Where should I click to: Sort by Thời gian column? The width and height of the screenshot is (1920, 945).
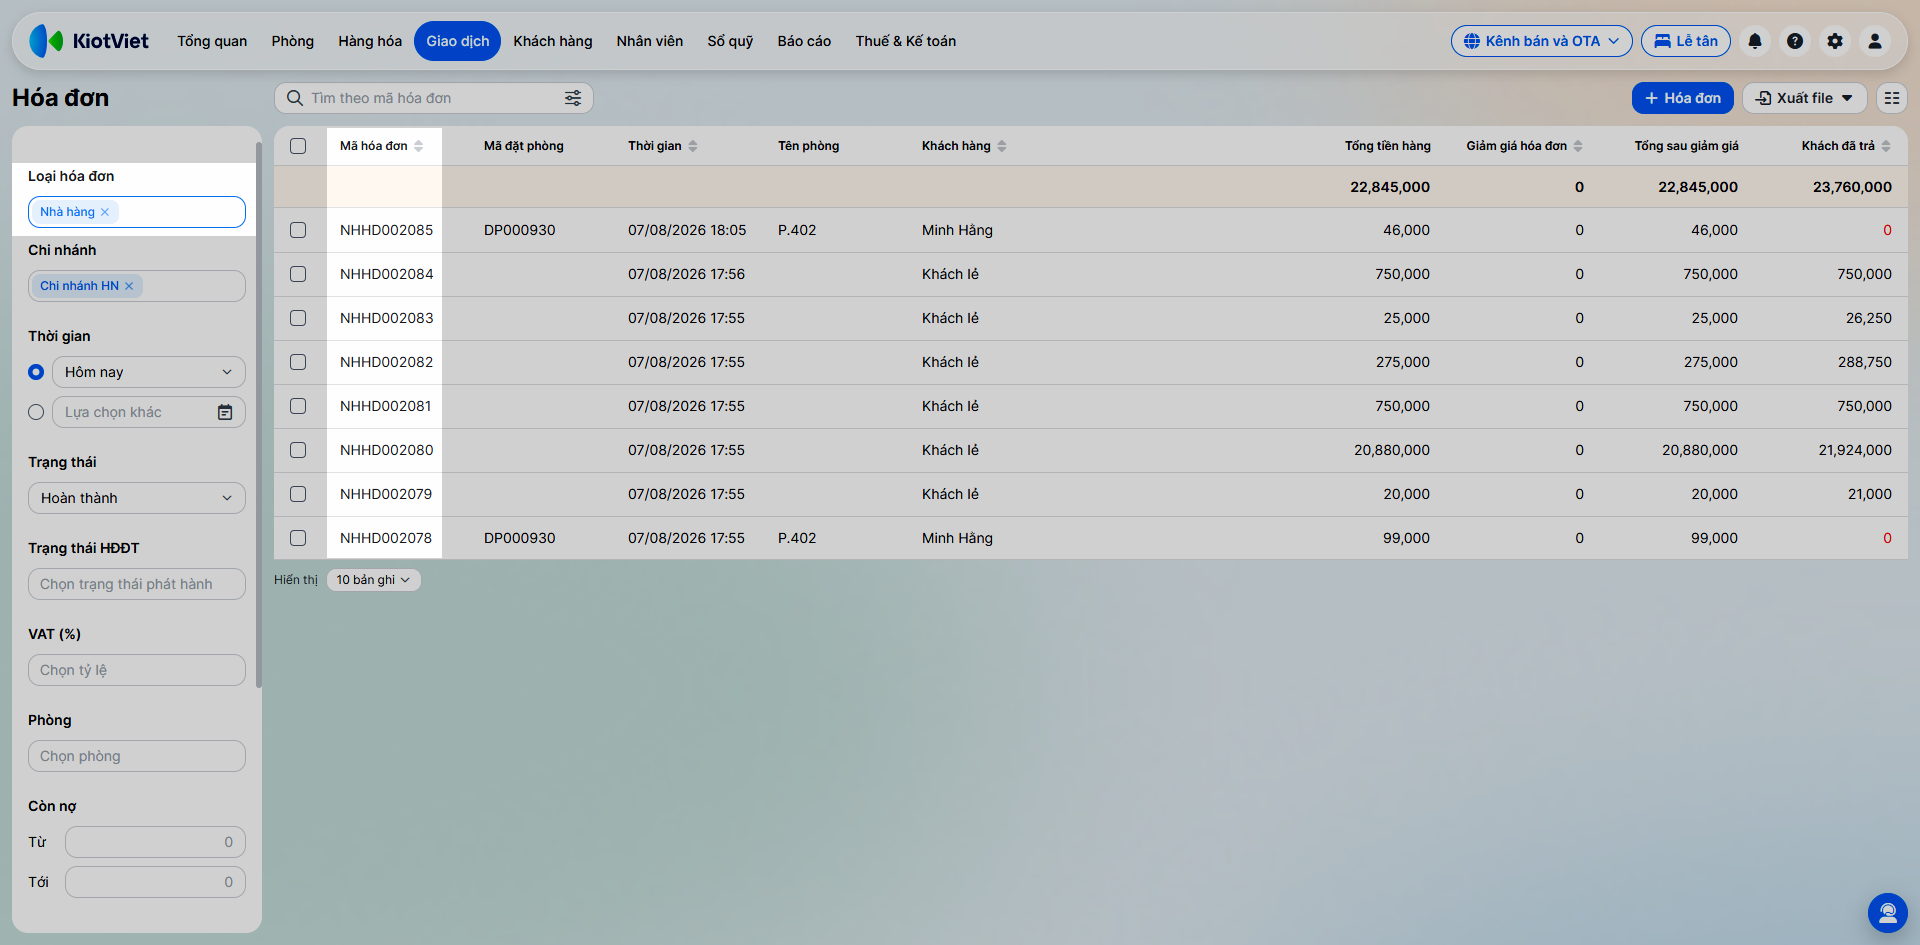[x=693, y=146]
